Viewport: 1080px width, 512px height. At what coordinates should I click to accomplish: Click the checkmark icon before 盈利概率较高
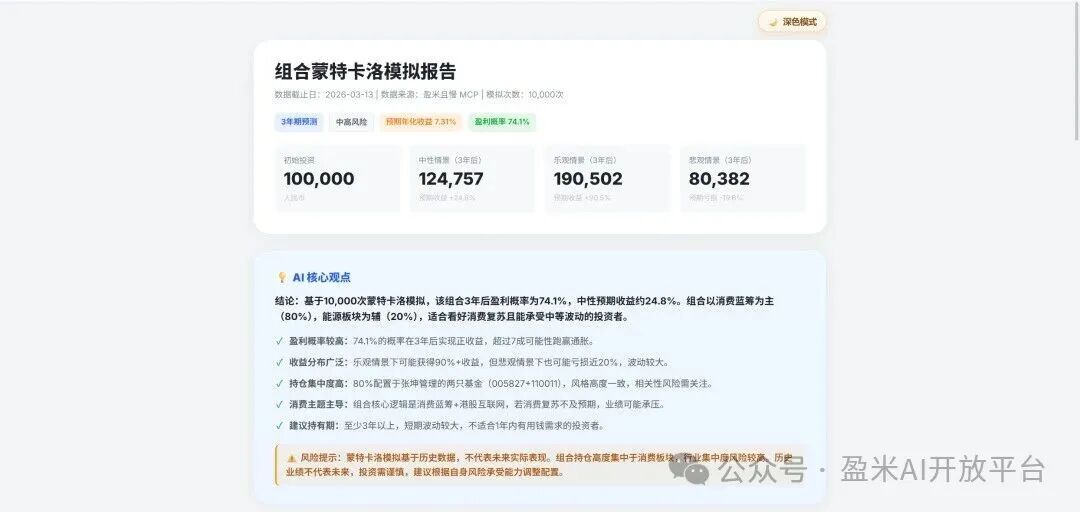tap(279, 341)
